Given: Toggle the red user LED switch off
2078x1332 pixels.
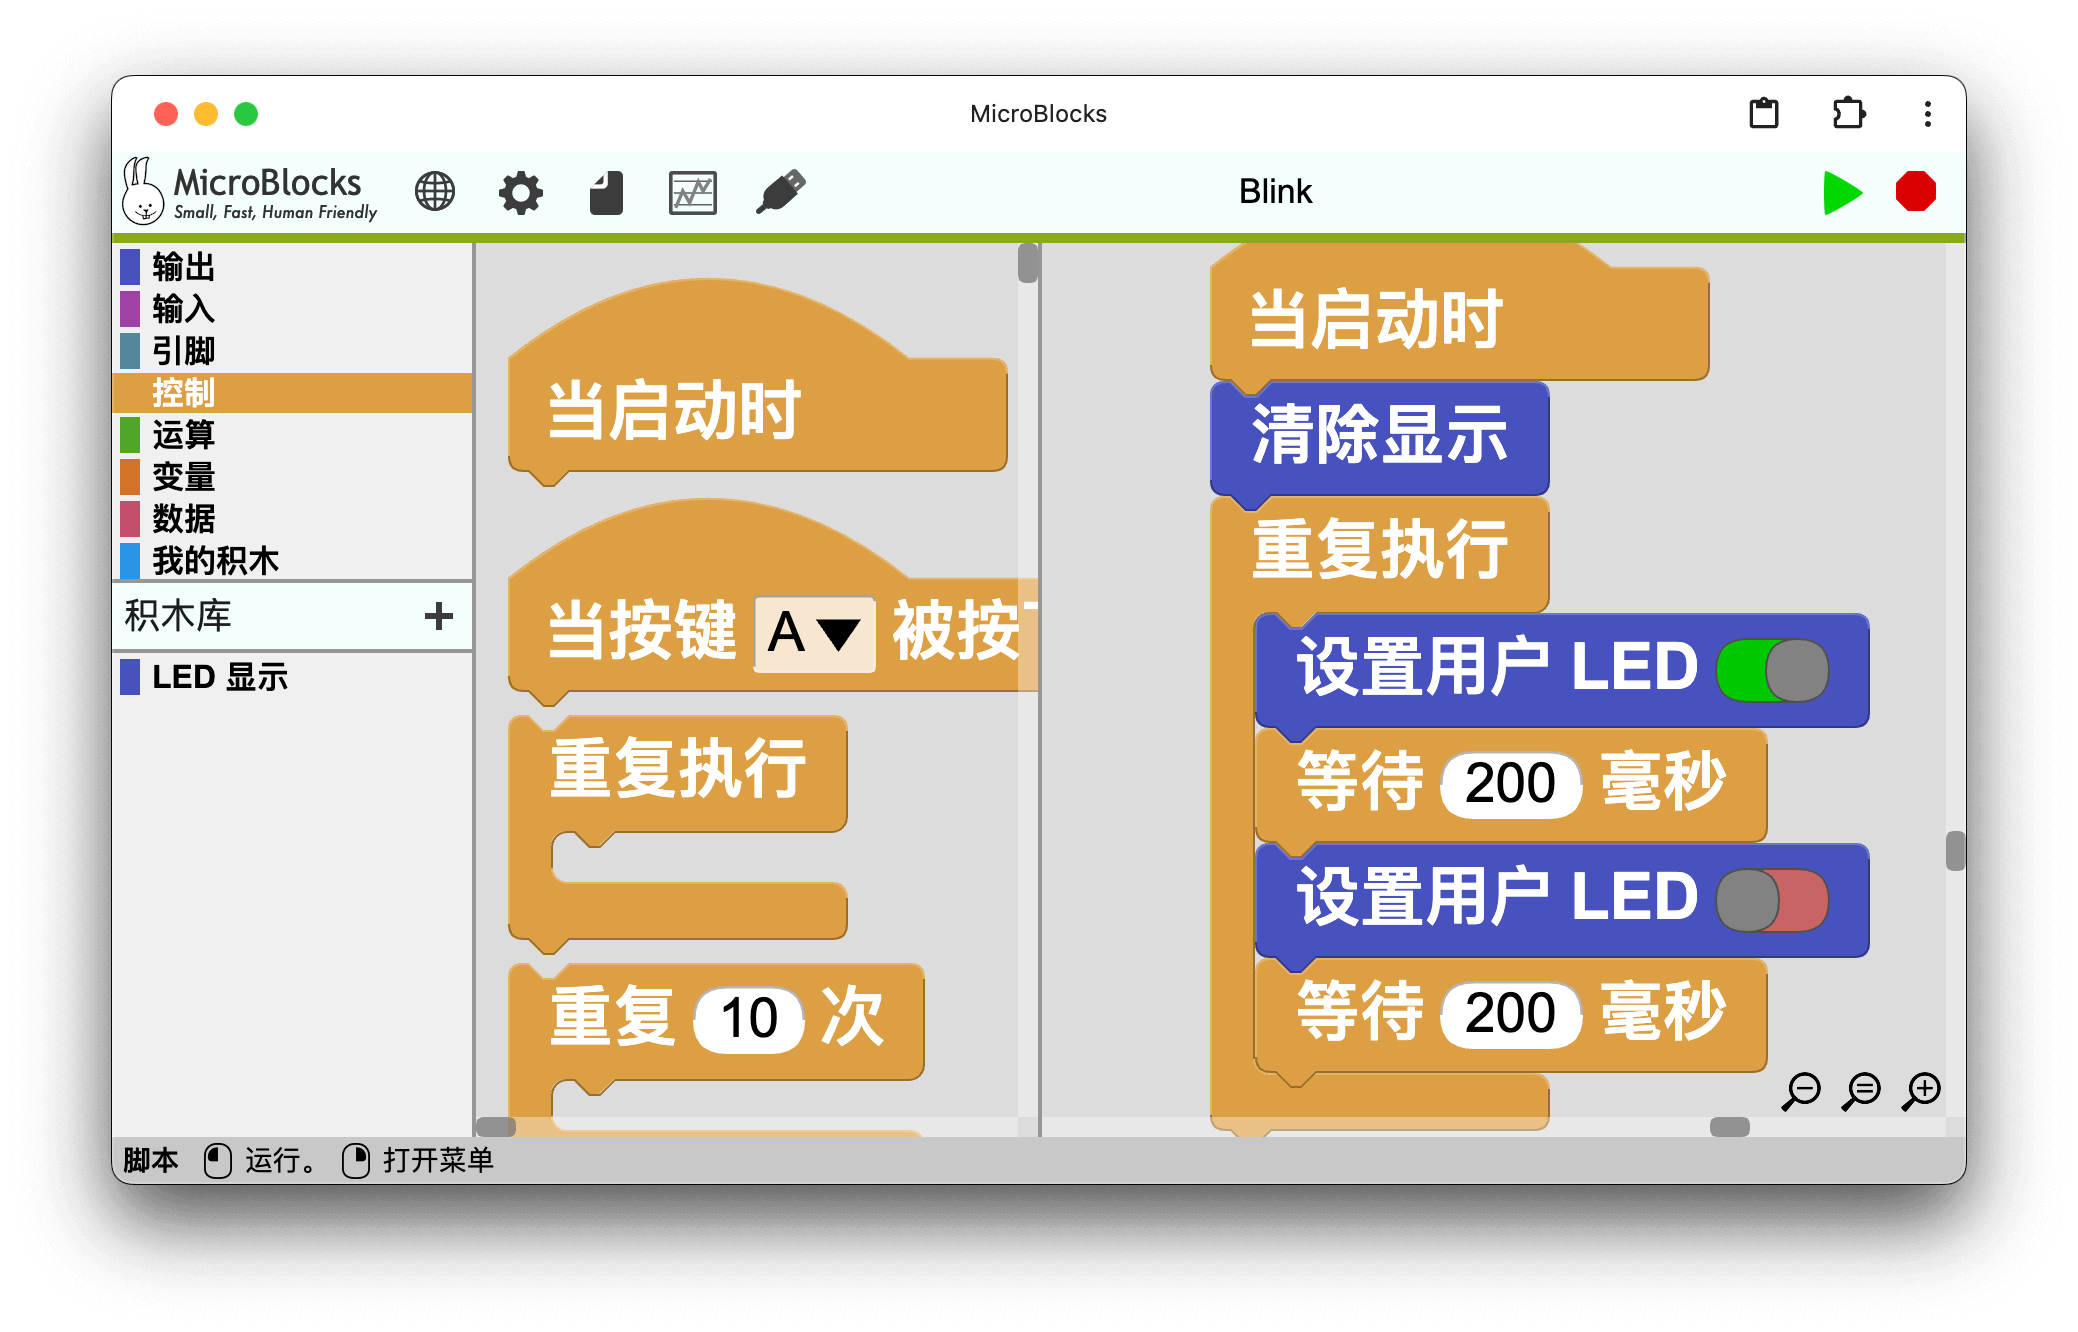Looking at the screenshot, I should click(1772, 900).
